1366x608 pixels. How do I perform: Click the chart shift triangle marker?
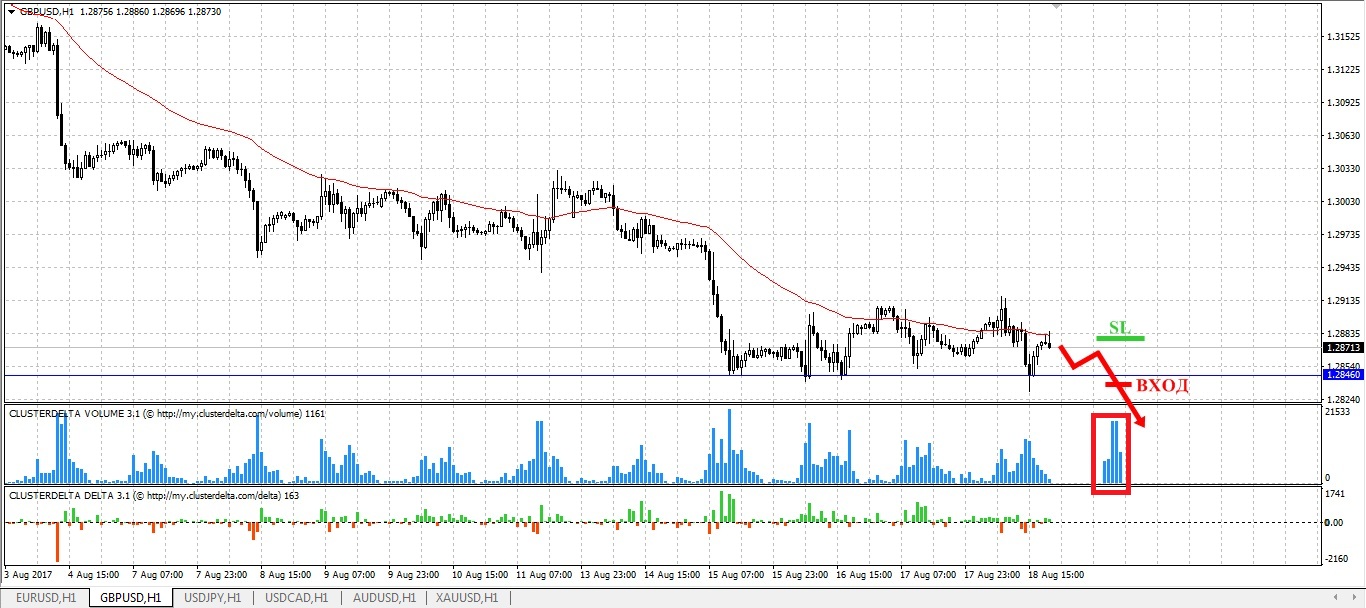pyautogui.click(x=1059, y=7)
